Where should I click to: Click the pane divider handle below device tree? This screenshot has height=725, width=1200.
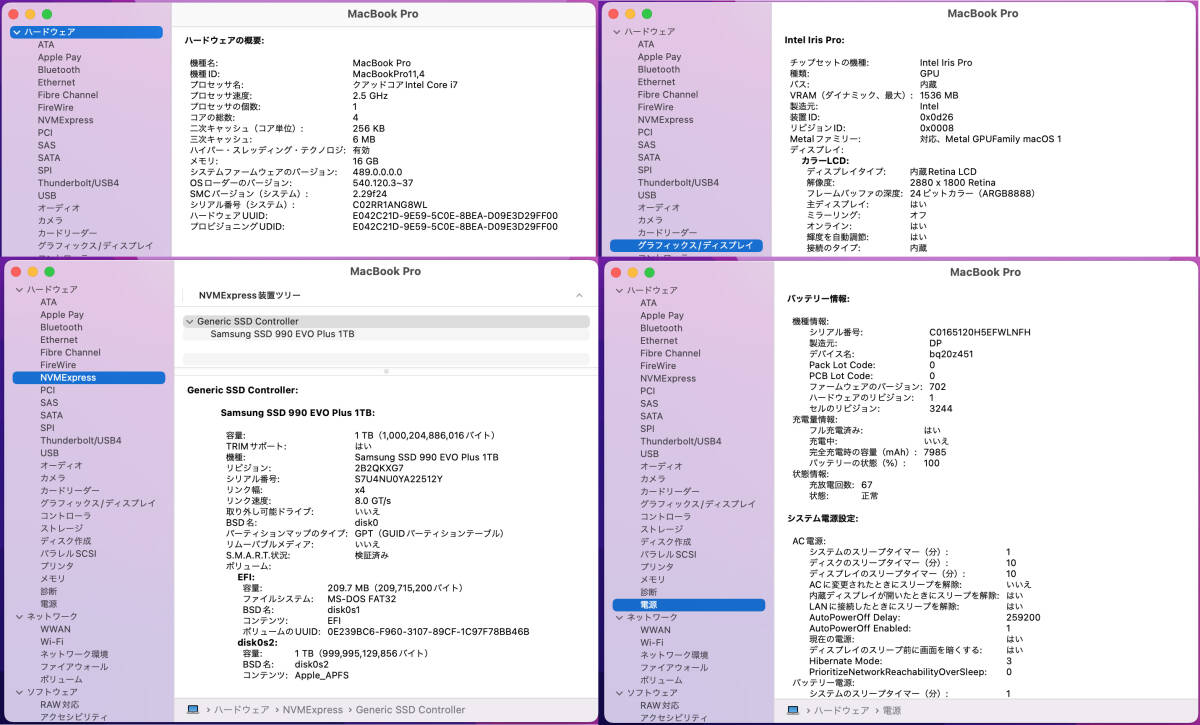point(386,371)
